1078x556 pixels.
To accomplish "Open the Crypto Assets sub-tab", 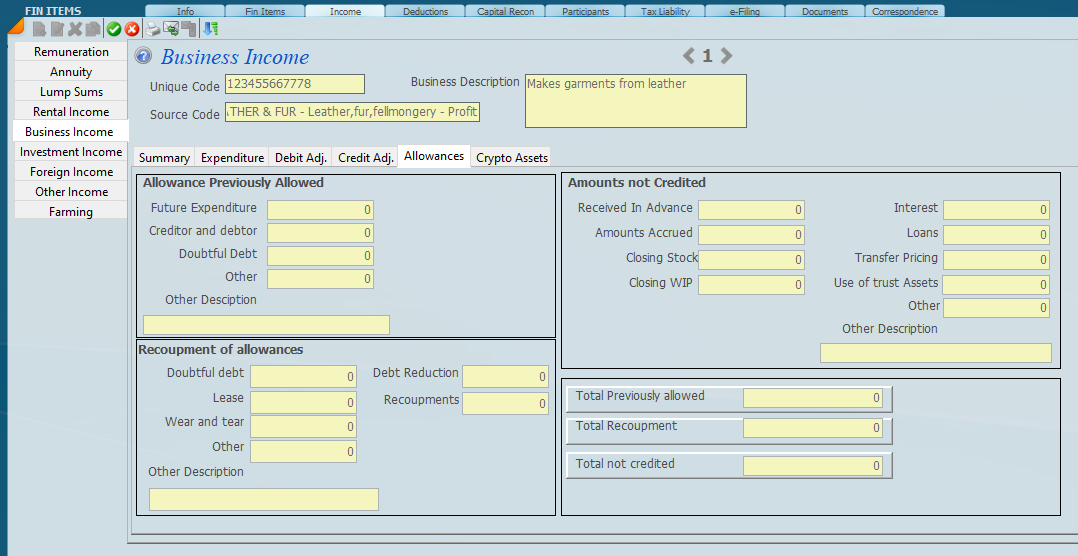I will (x=511, y=158).
